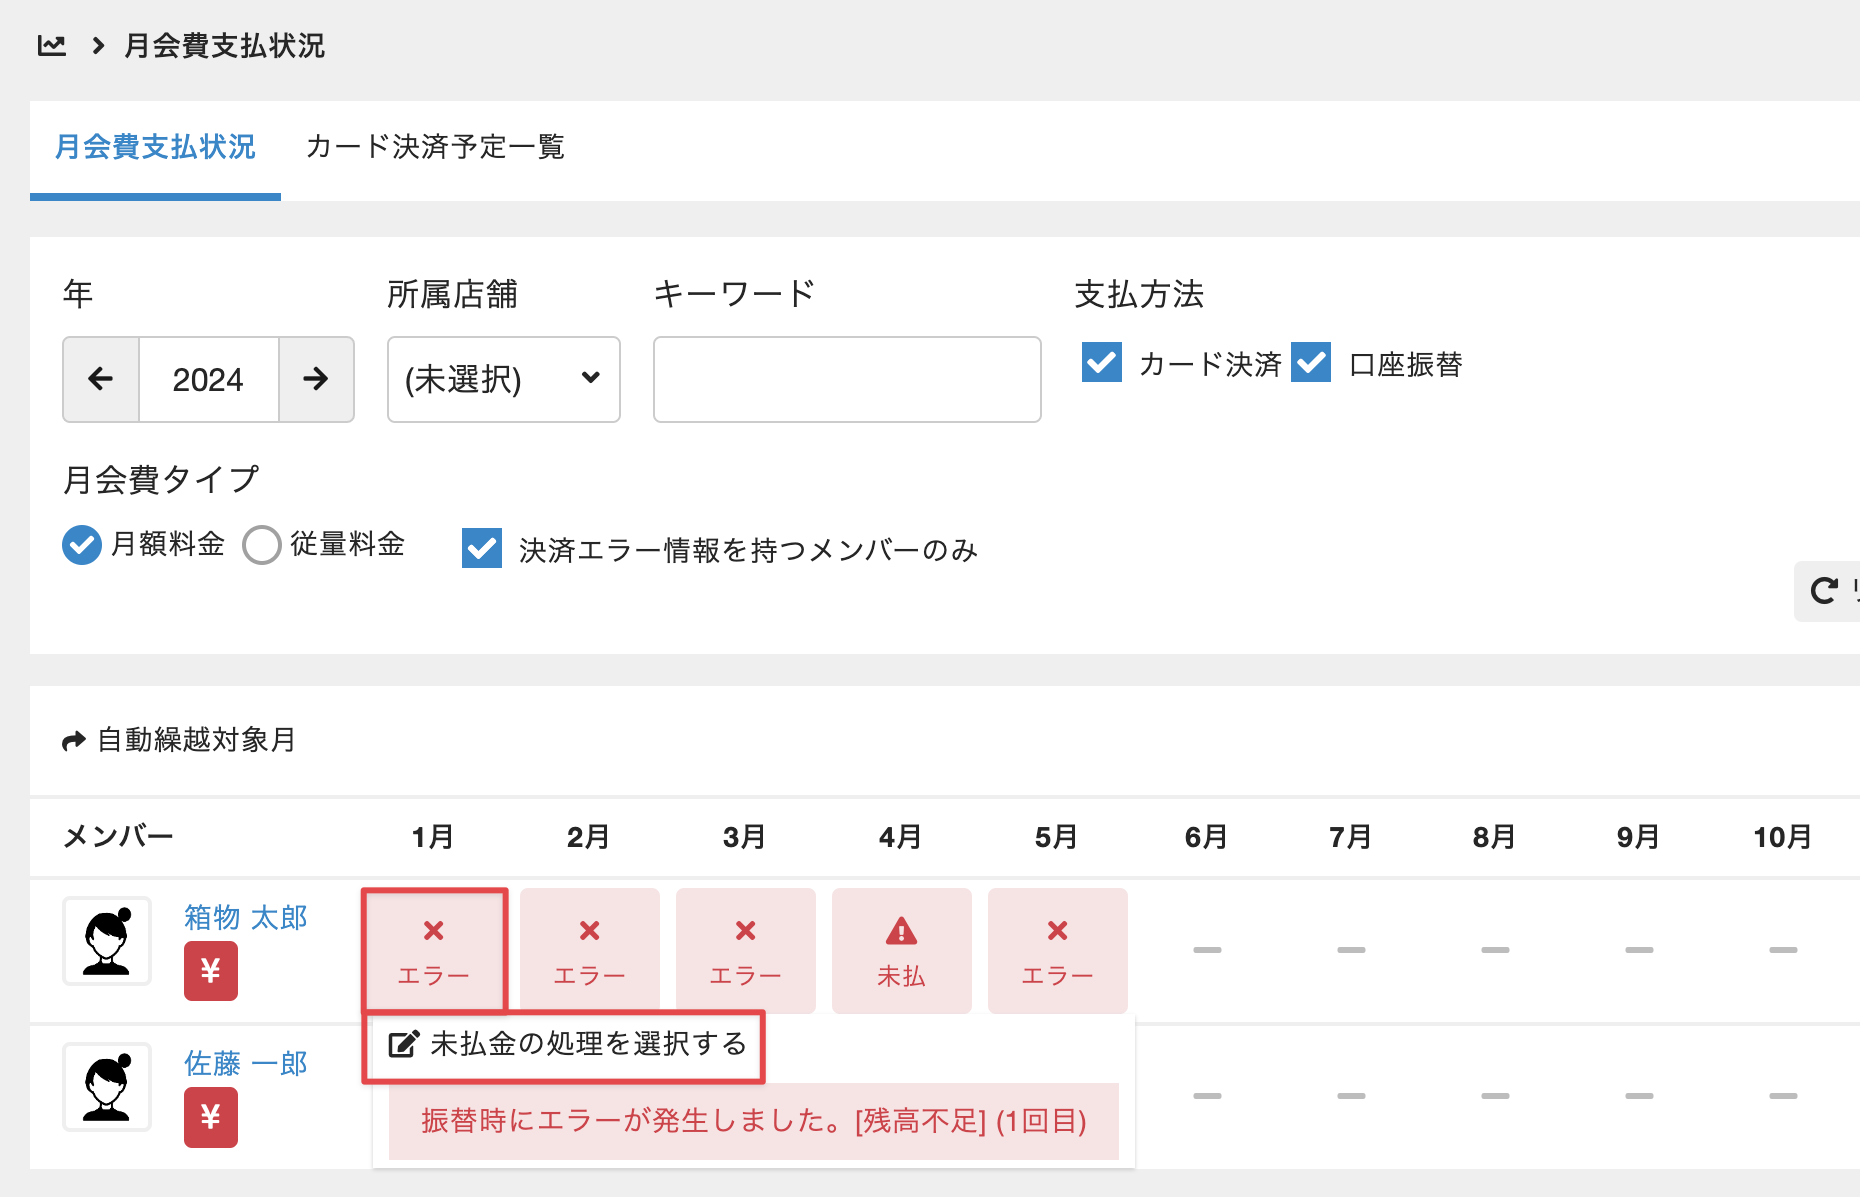Click the red yen badge under 箱物 太郎
This screenshot has width=1860, height=1197.
click(x=211, y=970)
